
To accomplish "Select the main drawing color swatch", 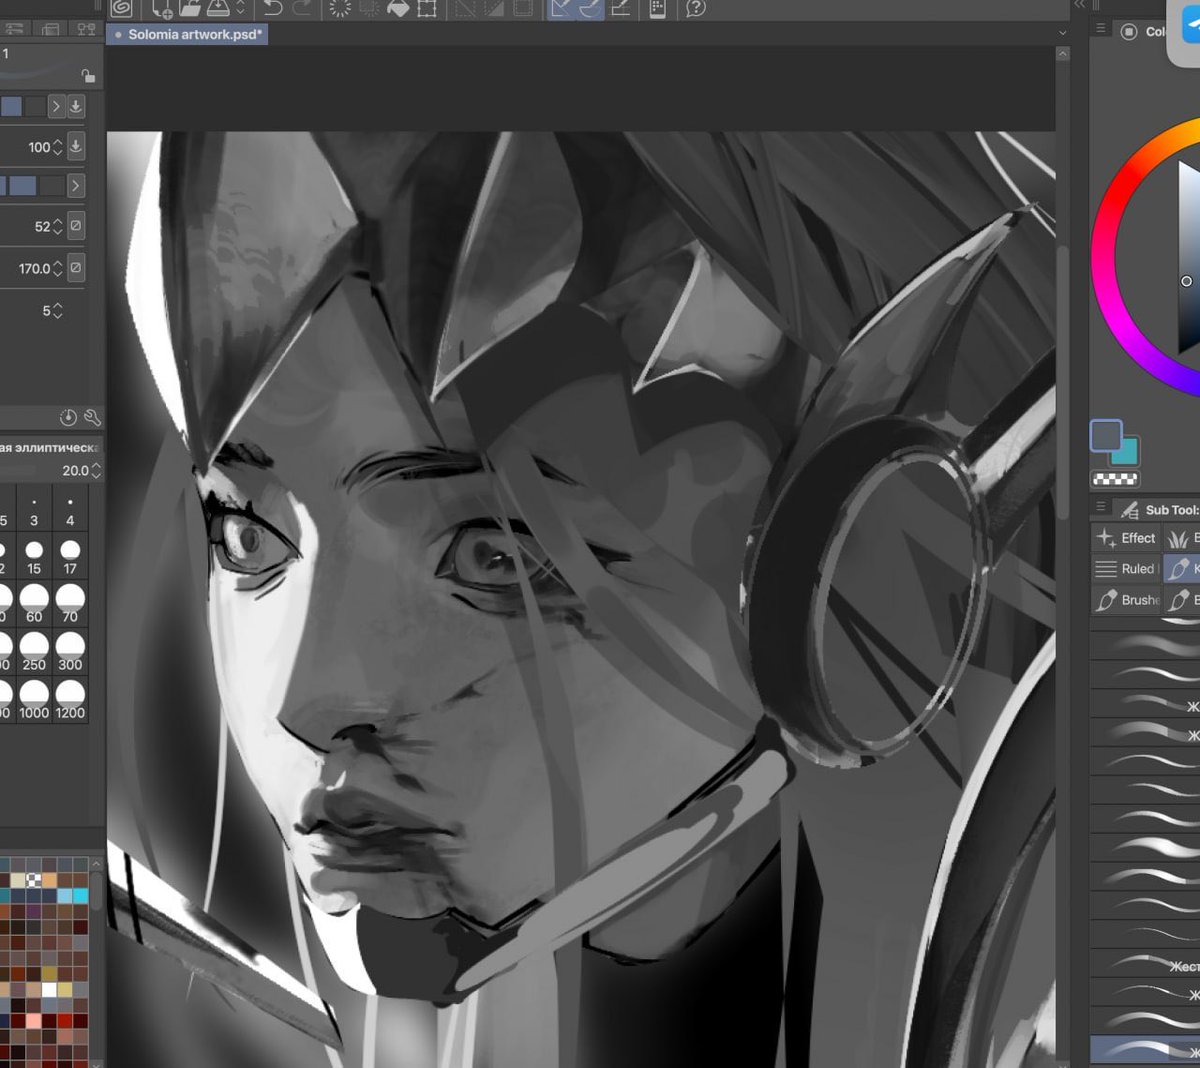I will (x=1106, y=435).
